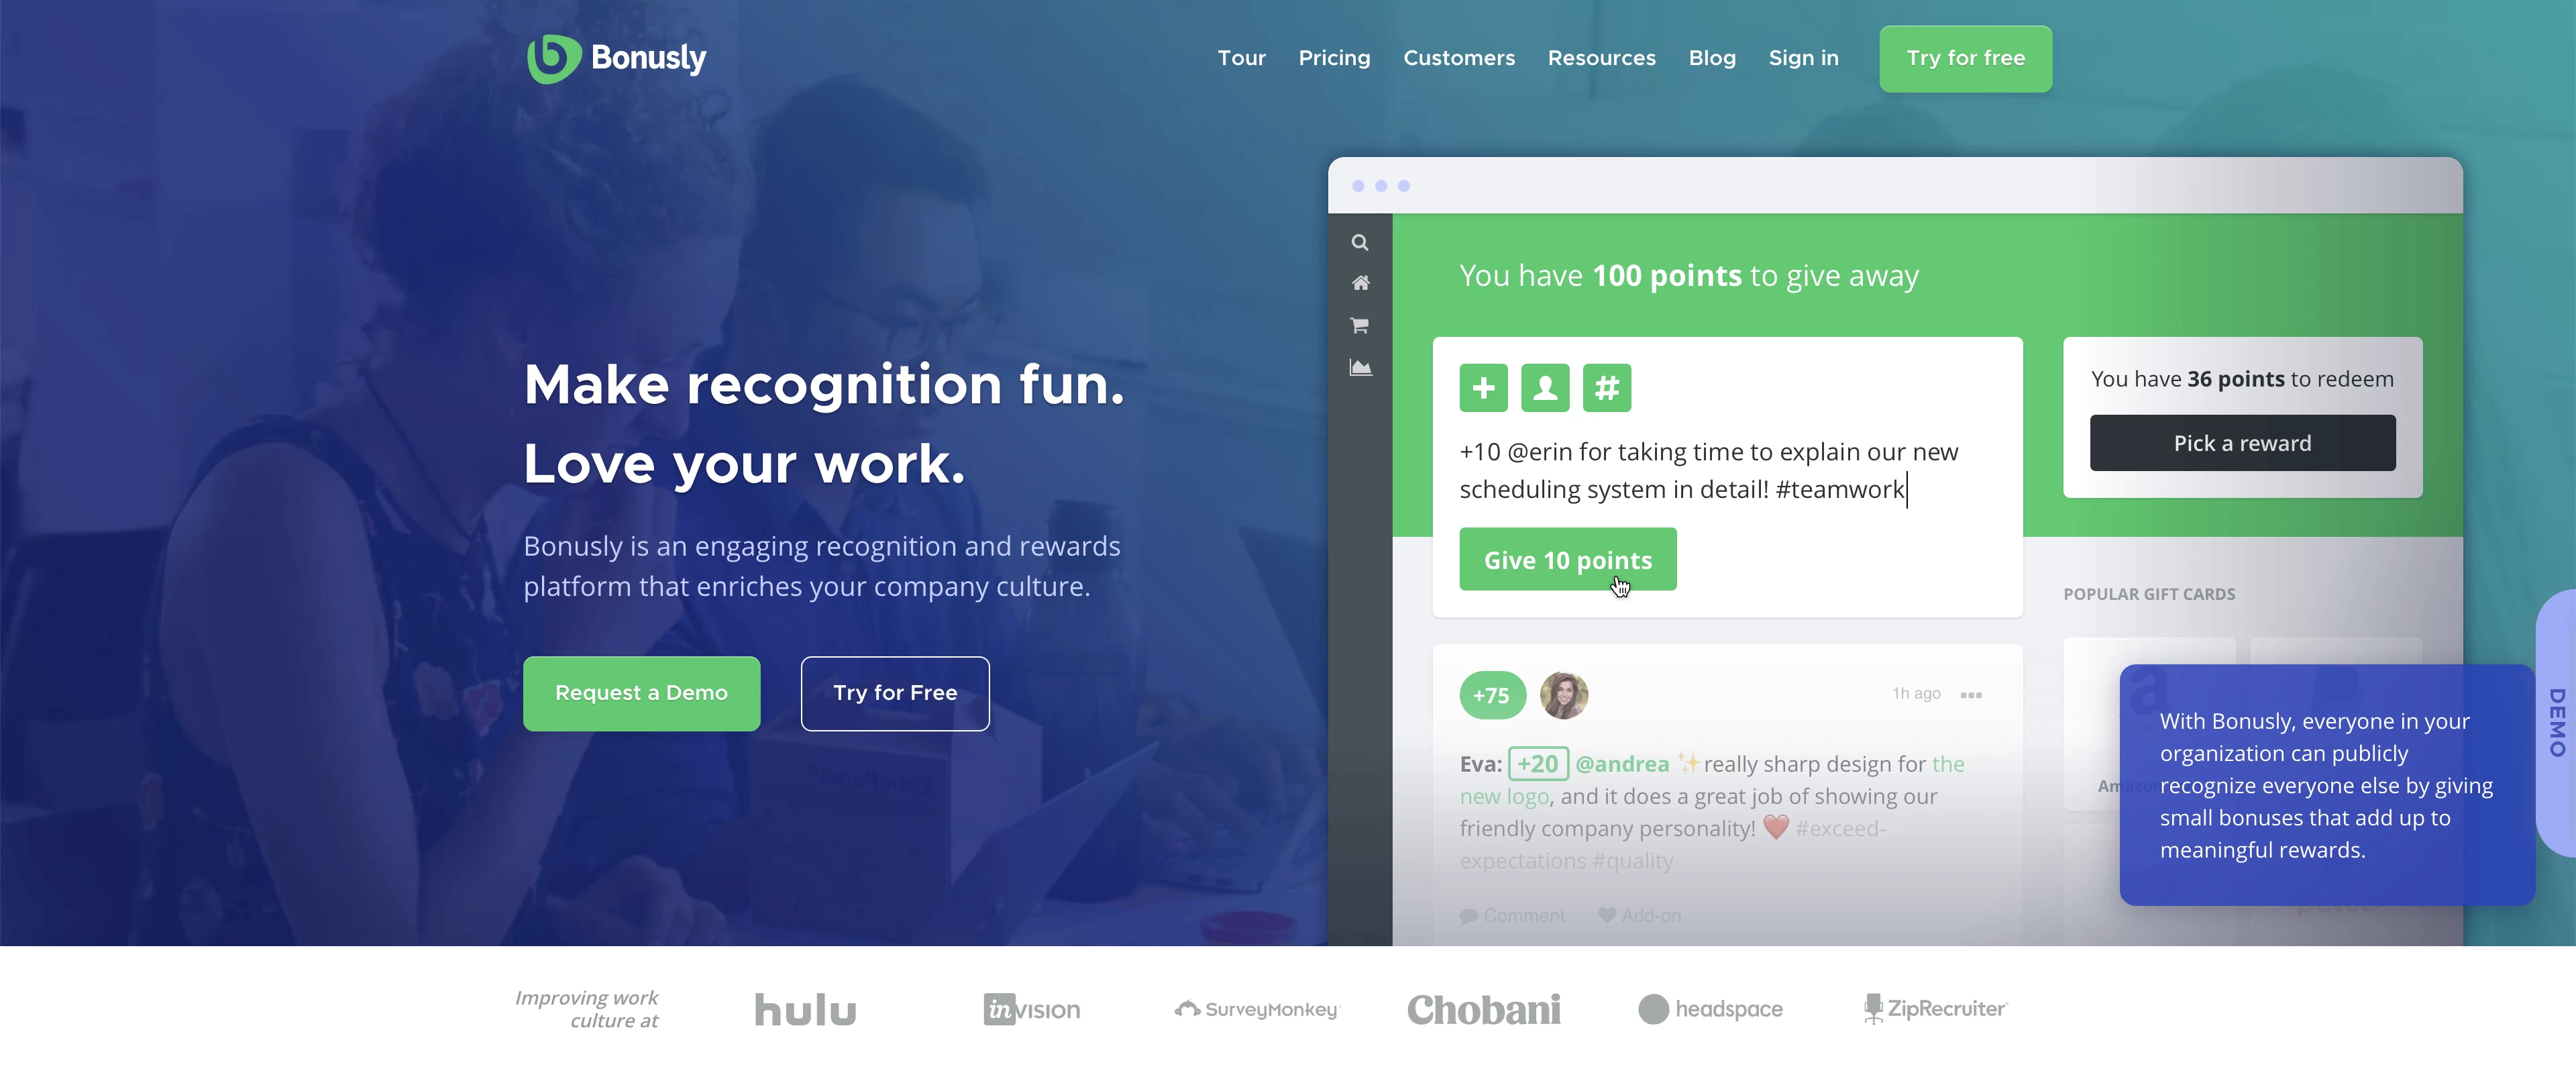Click the add bonus icon (+)

click(x=1482, y=388)
